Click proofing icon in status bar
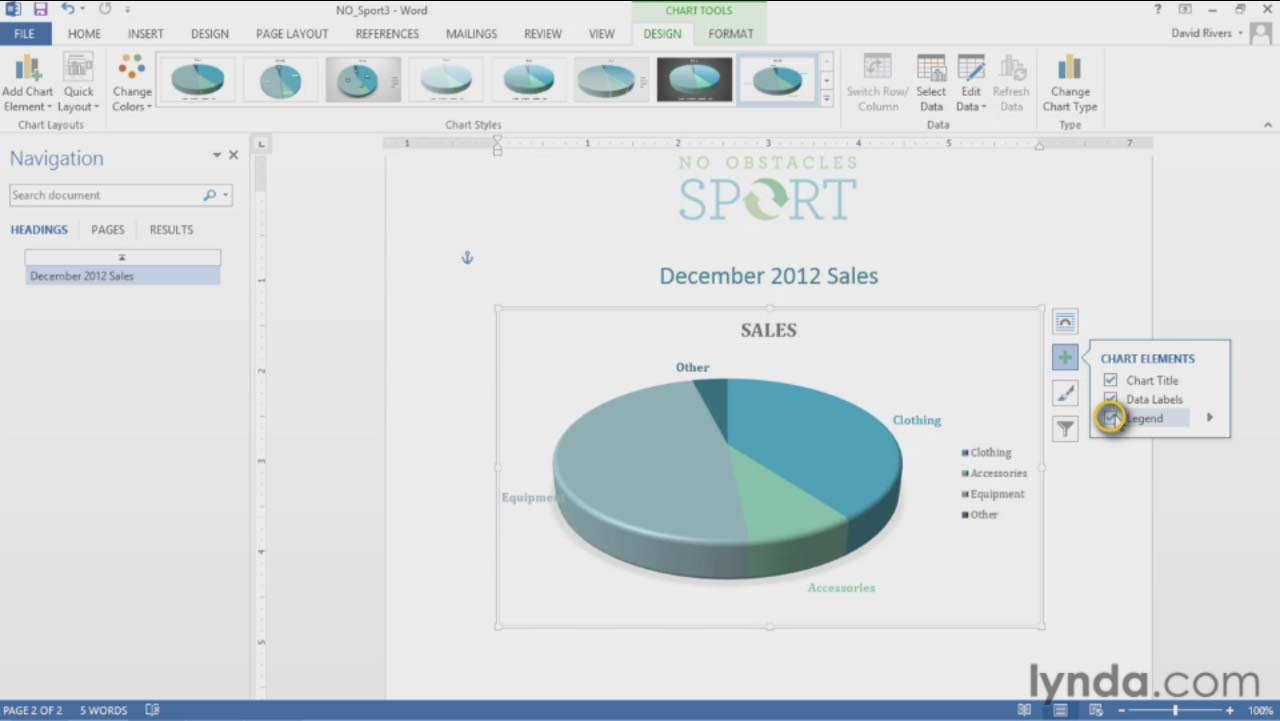1280x721 pixels. click(x=152, y=710)
